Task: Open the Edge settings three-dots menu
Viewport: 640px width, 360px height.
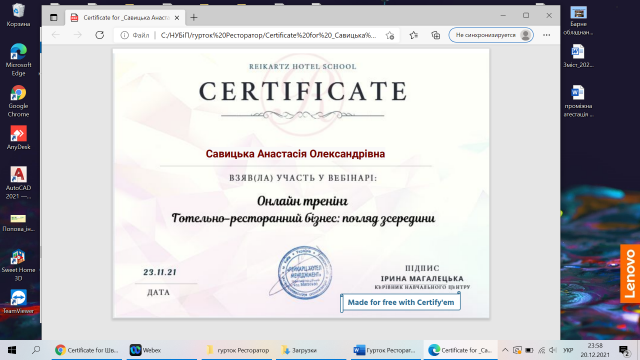Action: (547, 35)
